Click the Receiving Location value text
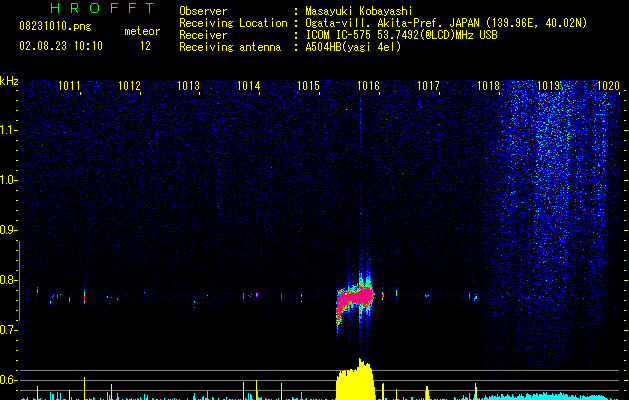The height and width of the screenshot is (400, 629). [x=446, y=23]
